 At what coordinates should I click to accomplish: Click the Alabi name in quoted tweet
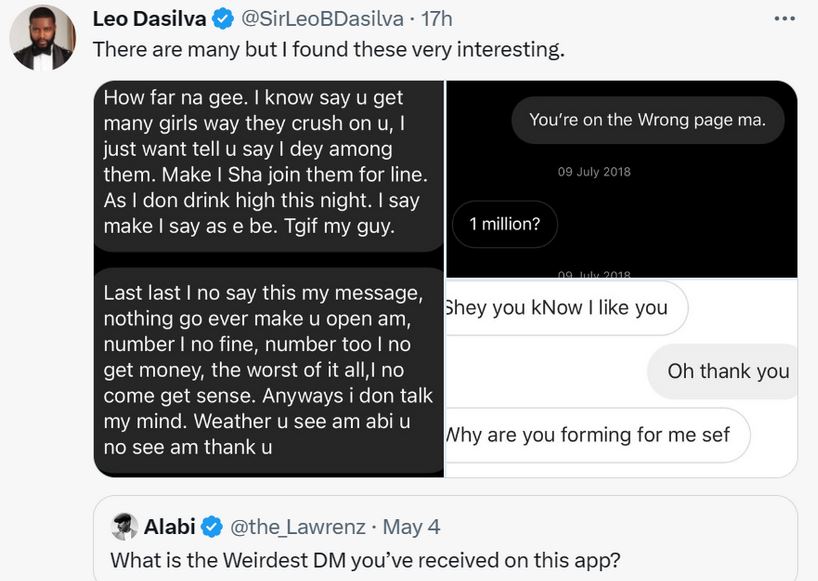(169, 526)
